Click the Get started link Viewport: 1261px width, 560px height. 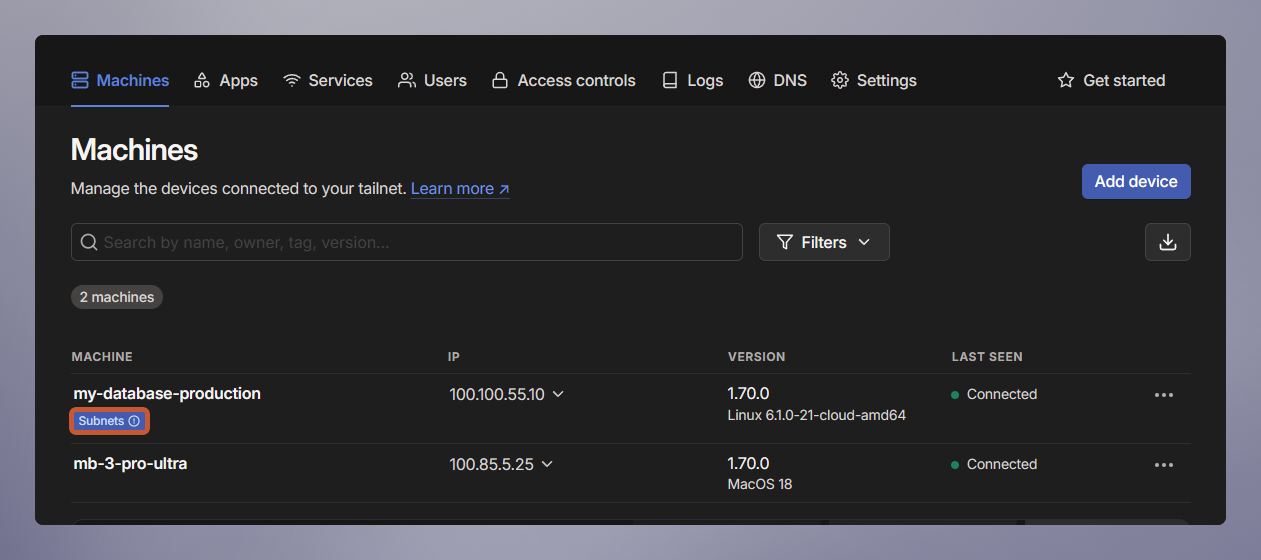coord(1111,80)
